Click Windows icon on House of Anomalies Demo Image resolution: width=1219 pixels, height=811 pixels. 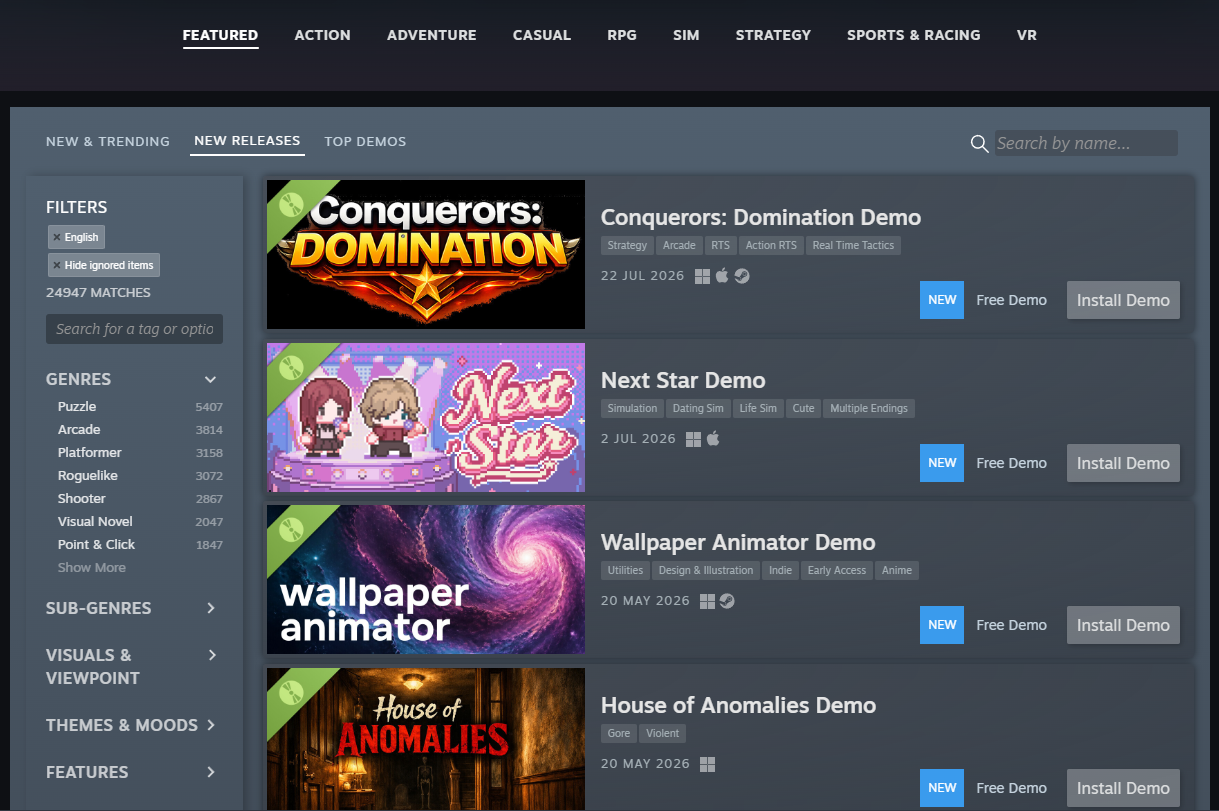[x=707, y=764]
